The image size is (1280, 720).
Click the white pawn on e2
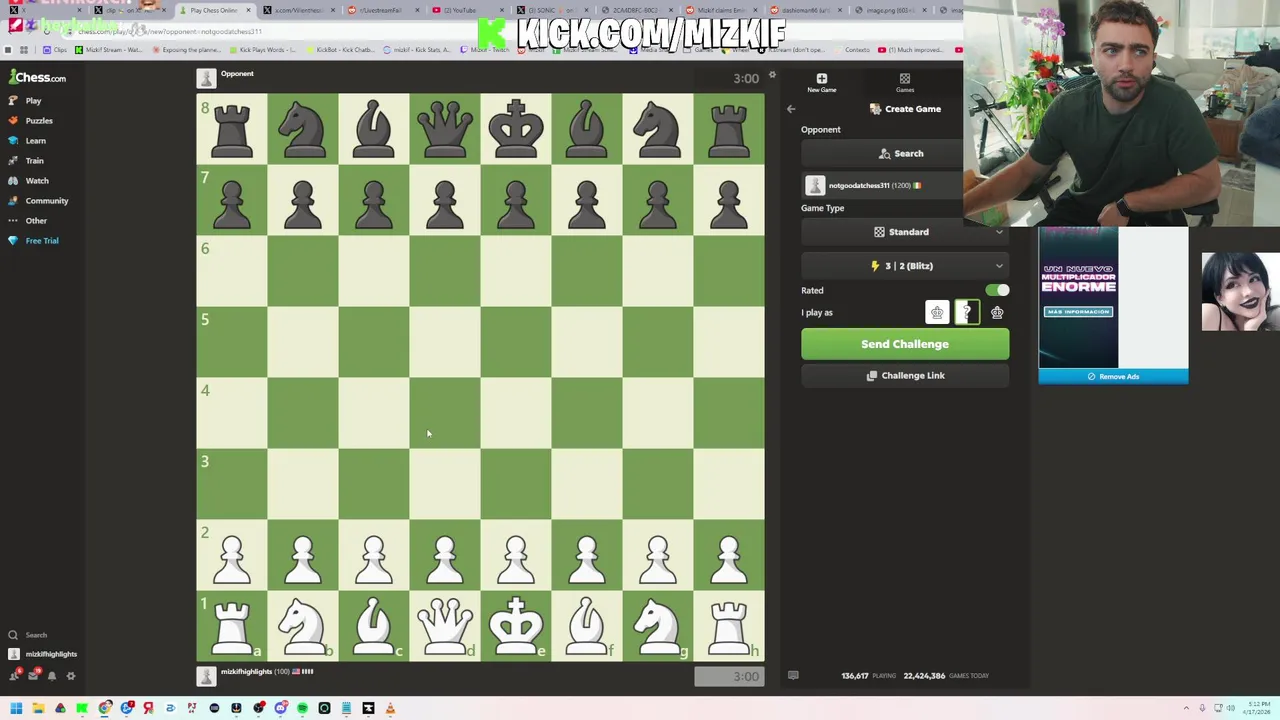coord(516,556)
